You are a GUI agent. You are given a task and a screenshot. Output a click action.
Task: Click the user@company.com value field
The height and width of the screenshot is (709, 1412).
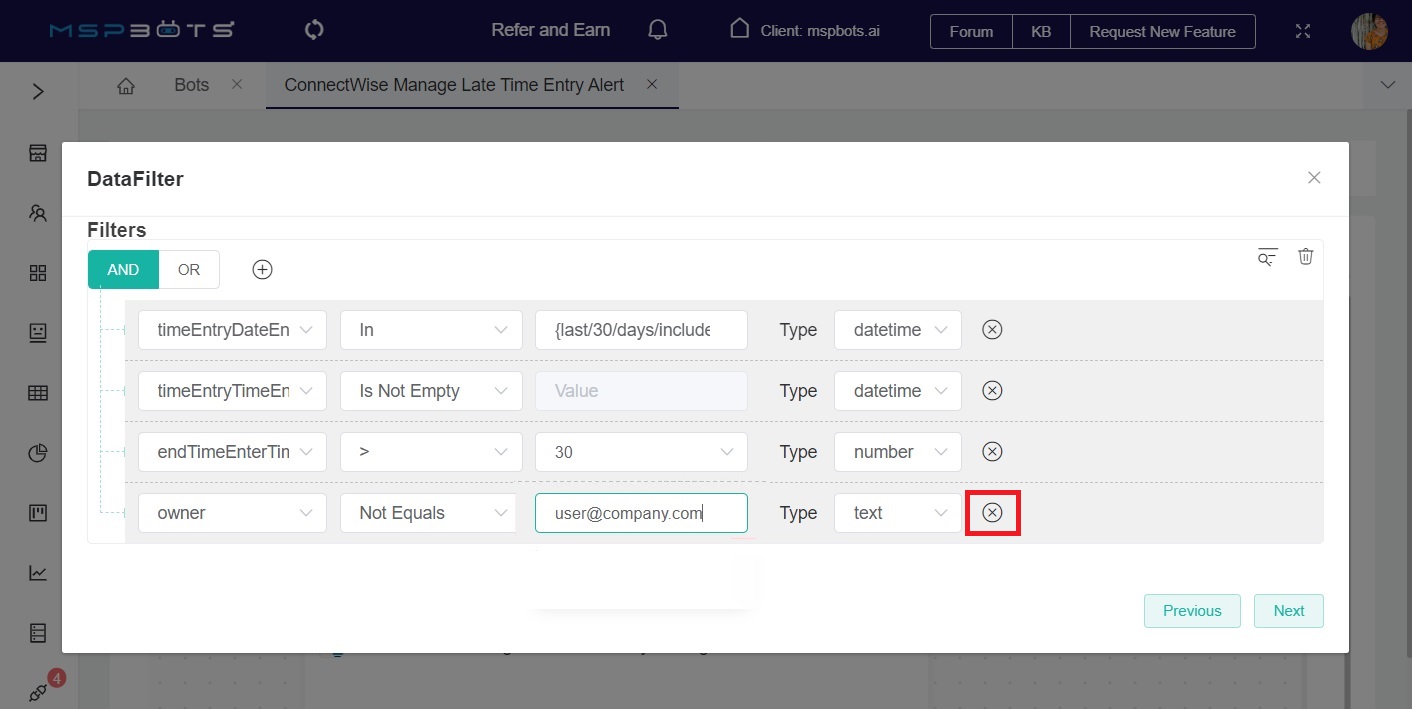point(640,513)
